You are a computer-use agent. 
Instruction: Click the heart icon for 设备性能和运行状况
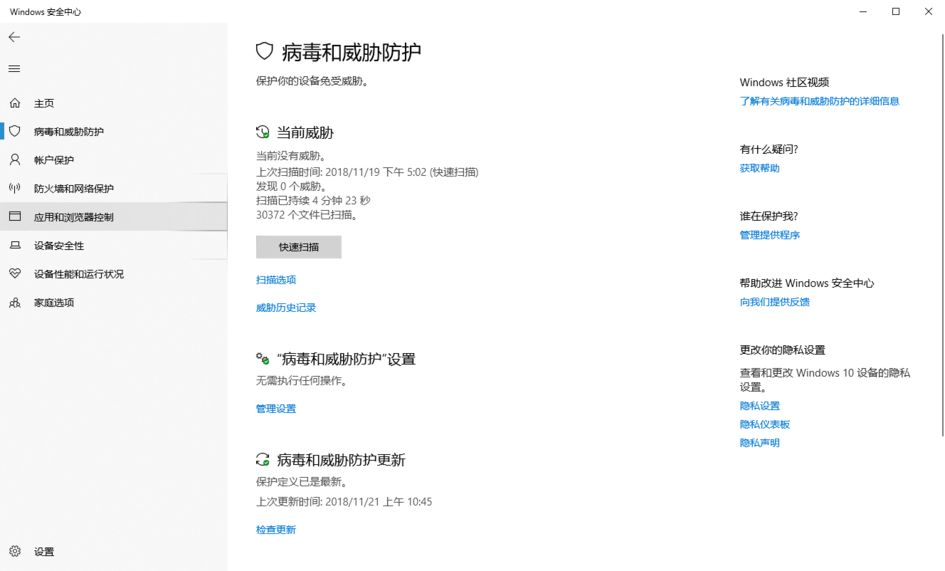pyautogui.click(x=15, y=274)
